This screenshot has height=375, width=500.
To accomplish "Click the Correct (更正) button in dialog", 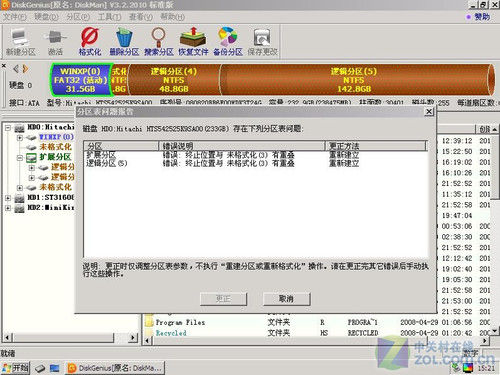I will coord(223,299).
